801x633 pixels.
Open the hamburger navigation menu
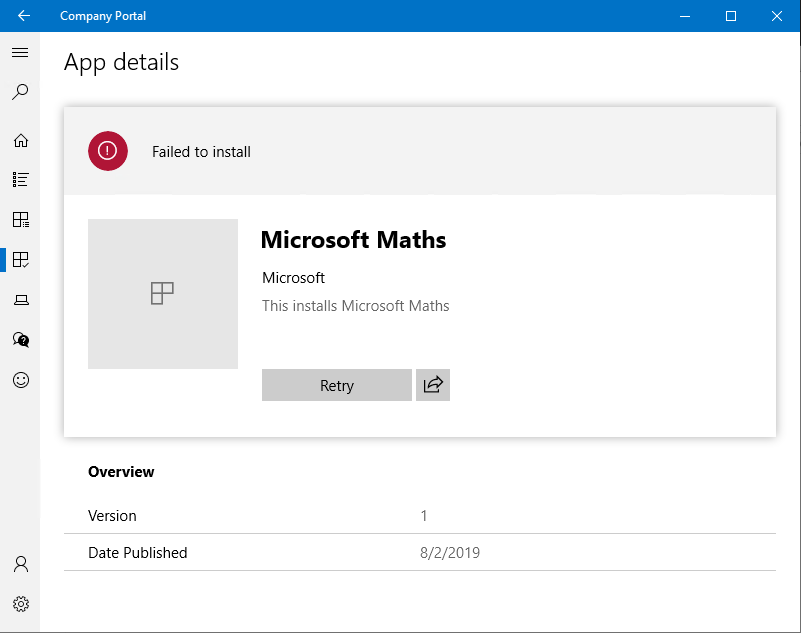[x=20, y=53]
